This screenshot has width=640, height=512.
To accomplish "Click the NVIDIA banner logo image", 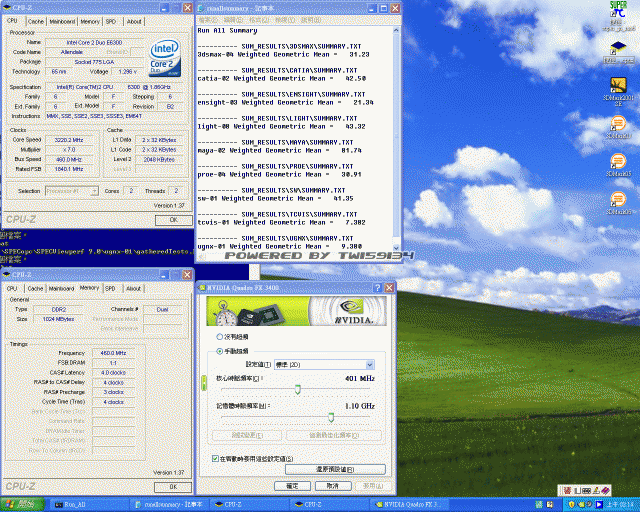I will pos(296,311).
